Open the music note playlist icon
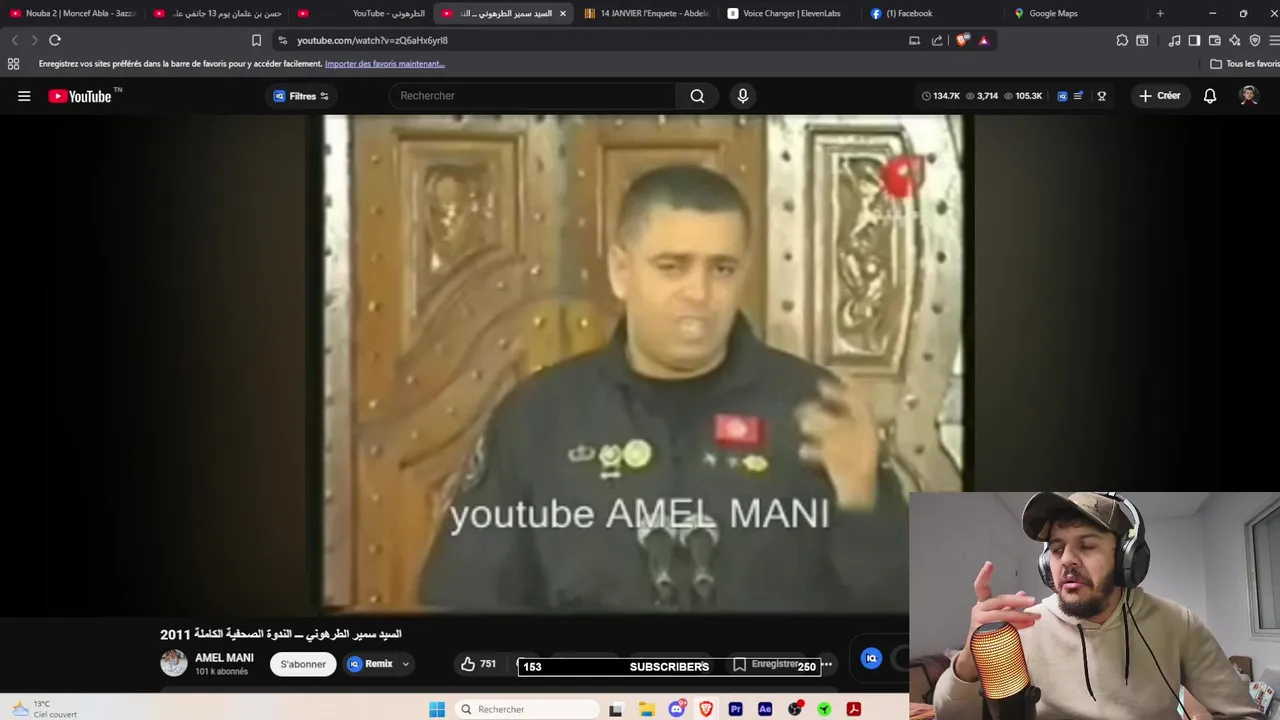This screenshot has height=720, width=1280. [x=1174, y=40]
